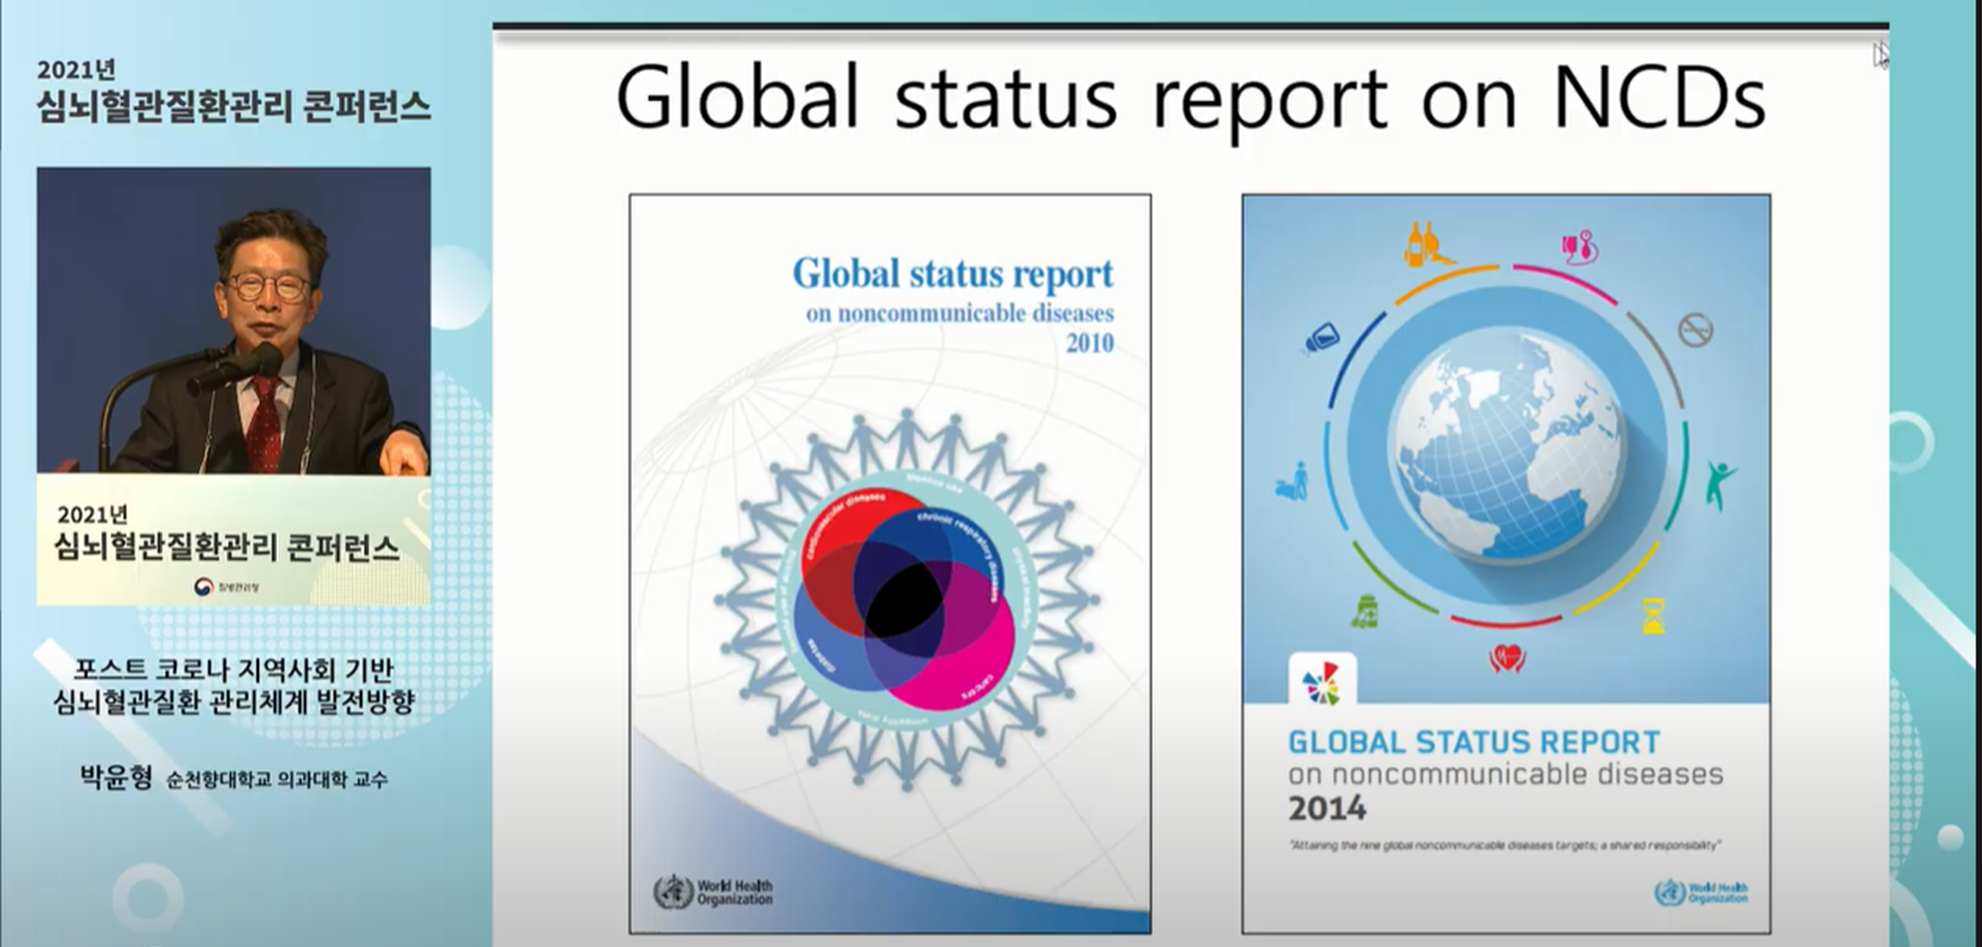The height and width of the screenshot is (947, 1982).
Task: Click the speaker name 박윤형
Action: [x=116, y=777]
